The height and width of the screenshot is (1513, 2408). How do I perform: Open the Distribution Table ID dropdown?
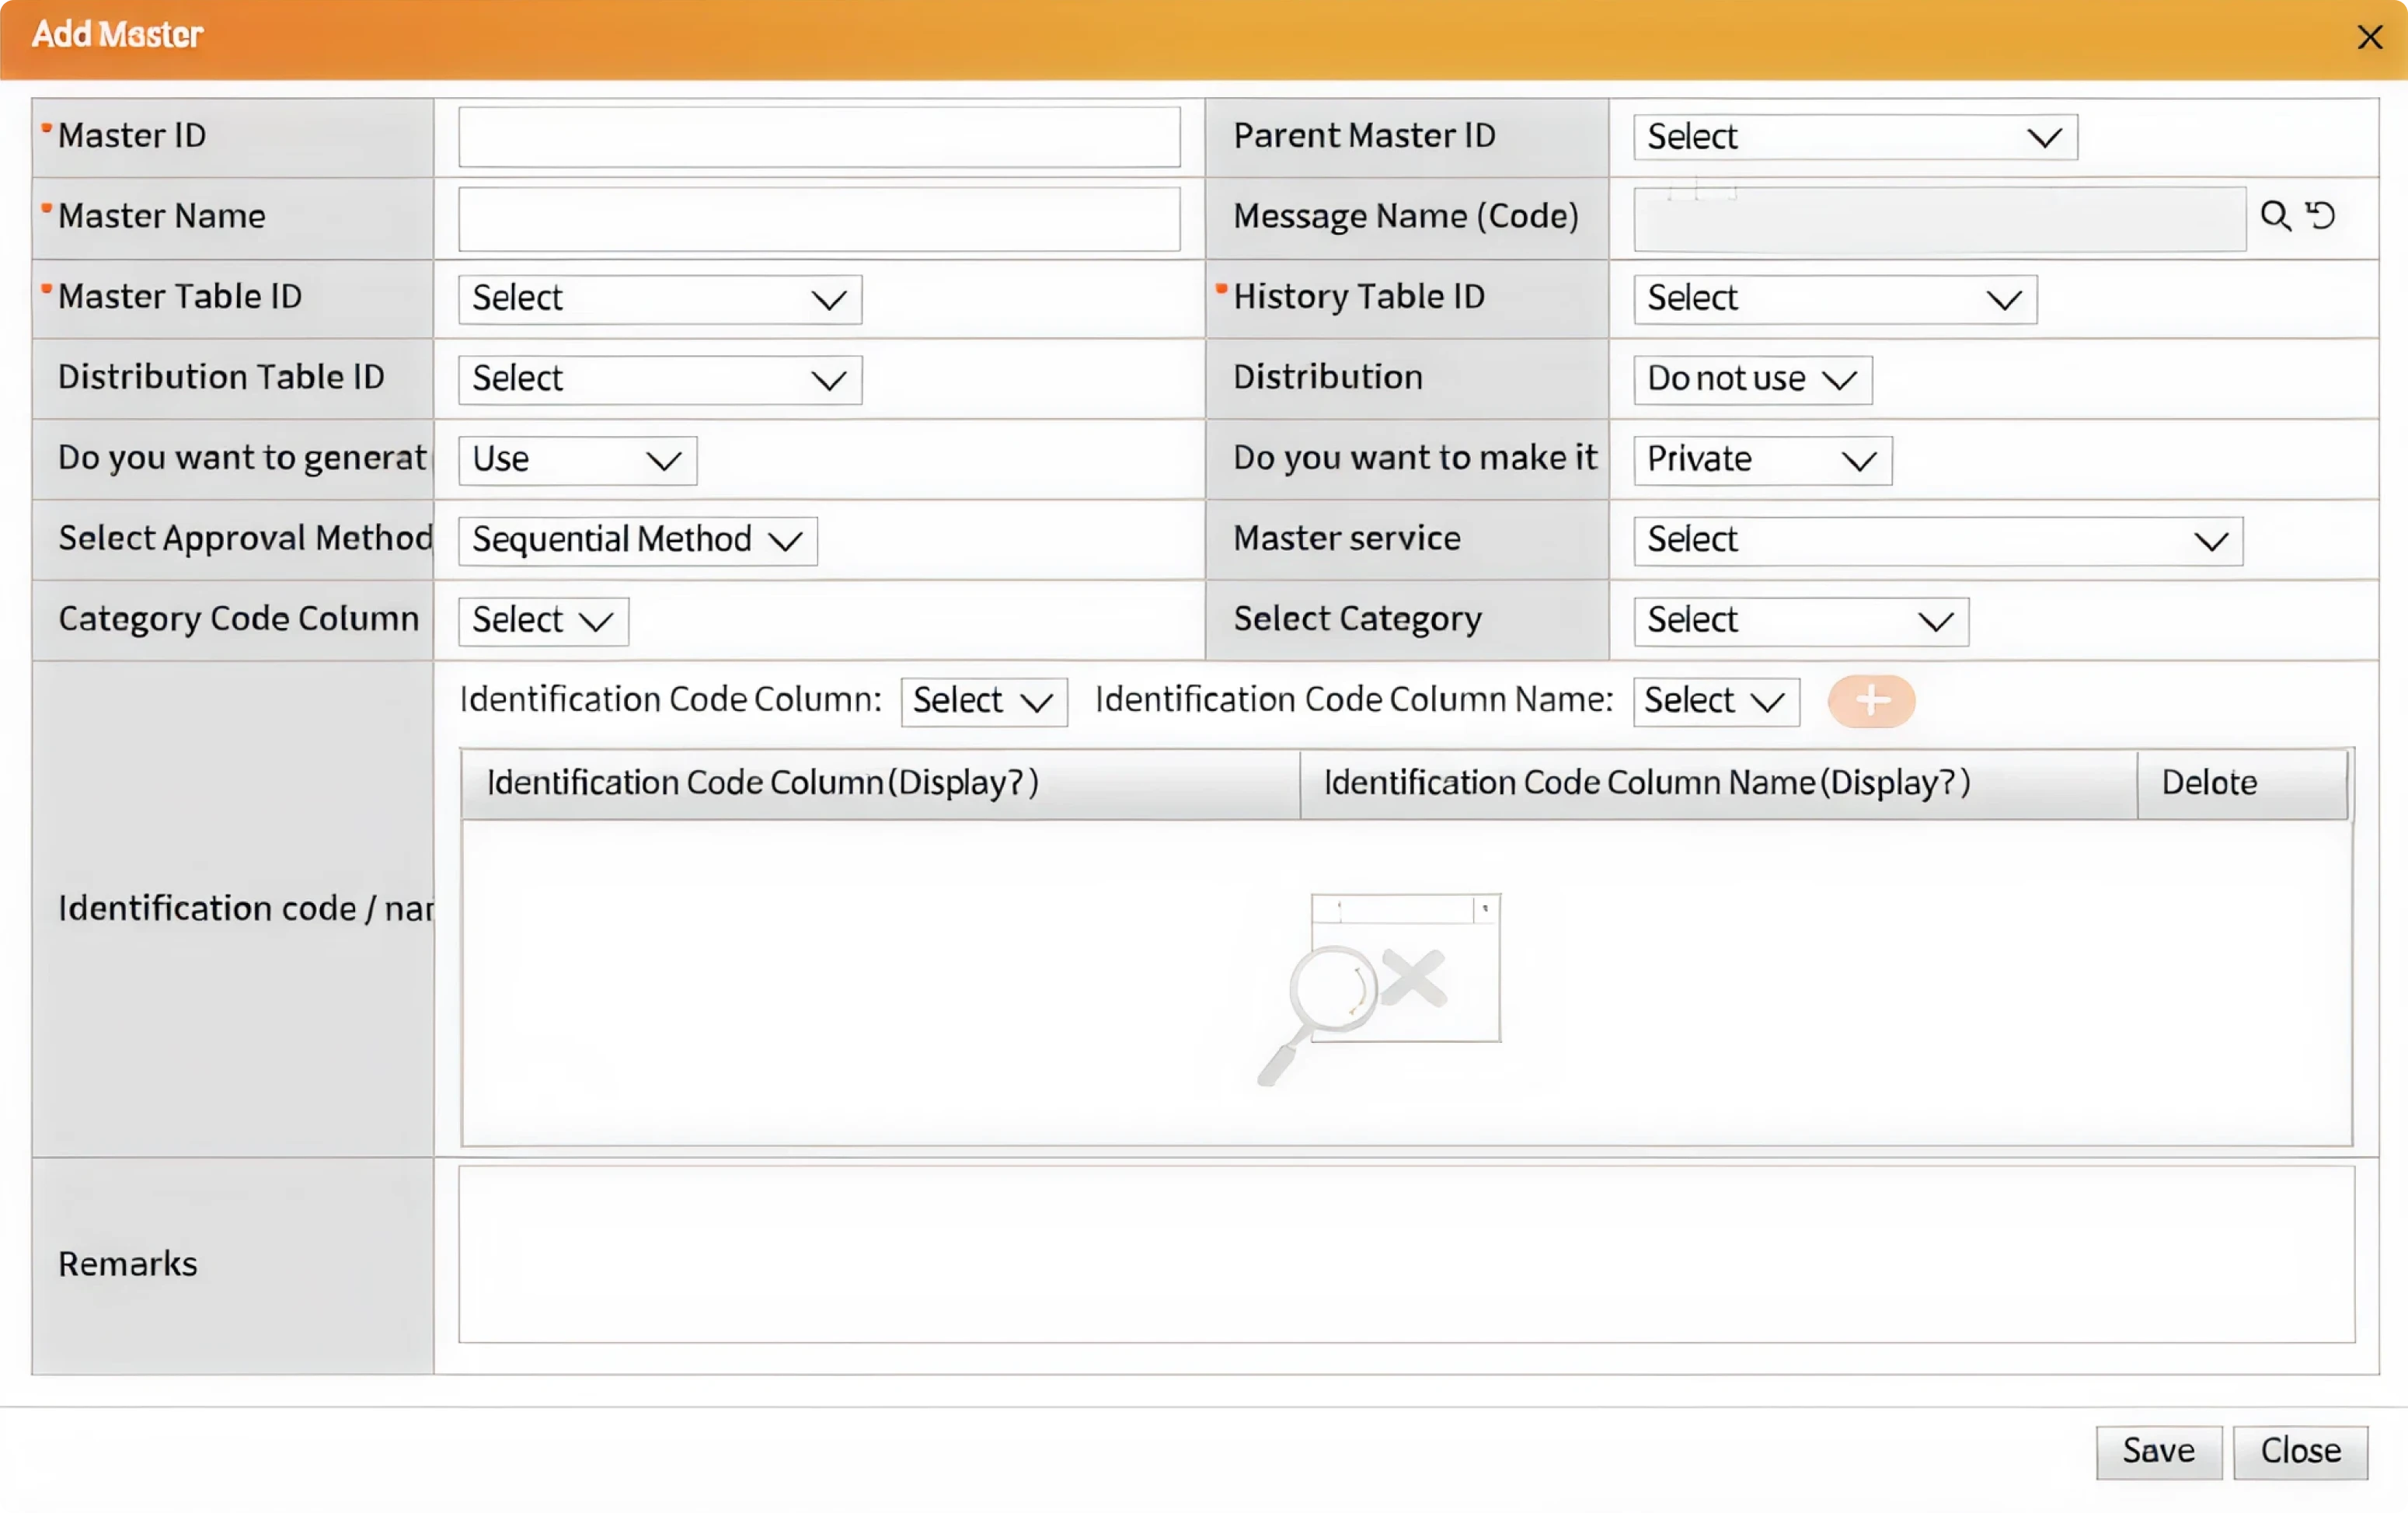[x=658, y=380]
